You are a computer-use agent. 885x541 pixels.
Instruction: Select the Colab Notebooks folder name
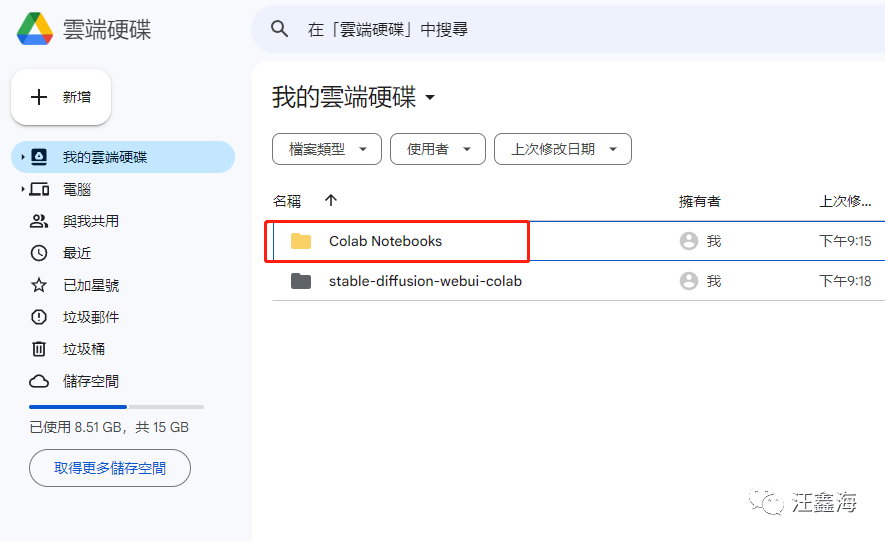385,241
